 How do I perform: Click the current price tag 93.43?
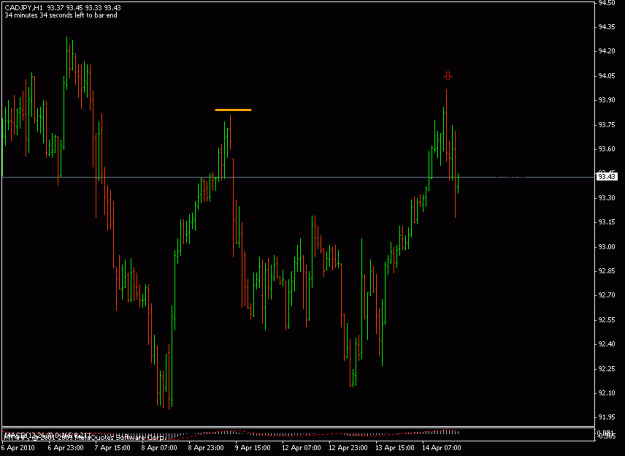tap(605, 177)
